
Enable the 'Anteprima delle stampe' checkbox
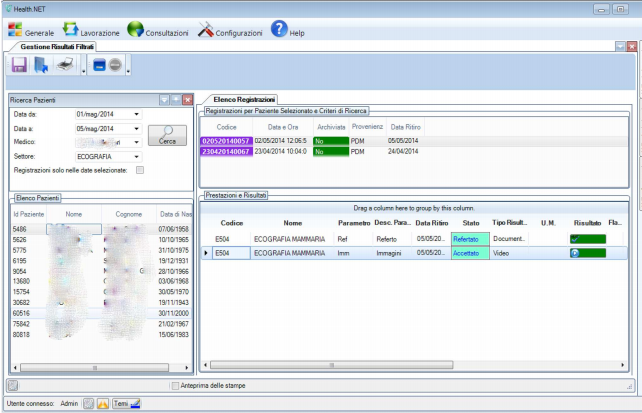coord(174,385)
